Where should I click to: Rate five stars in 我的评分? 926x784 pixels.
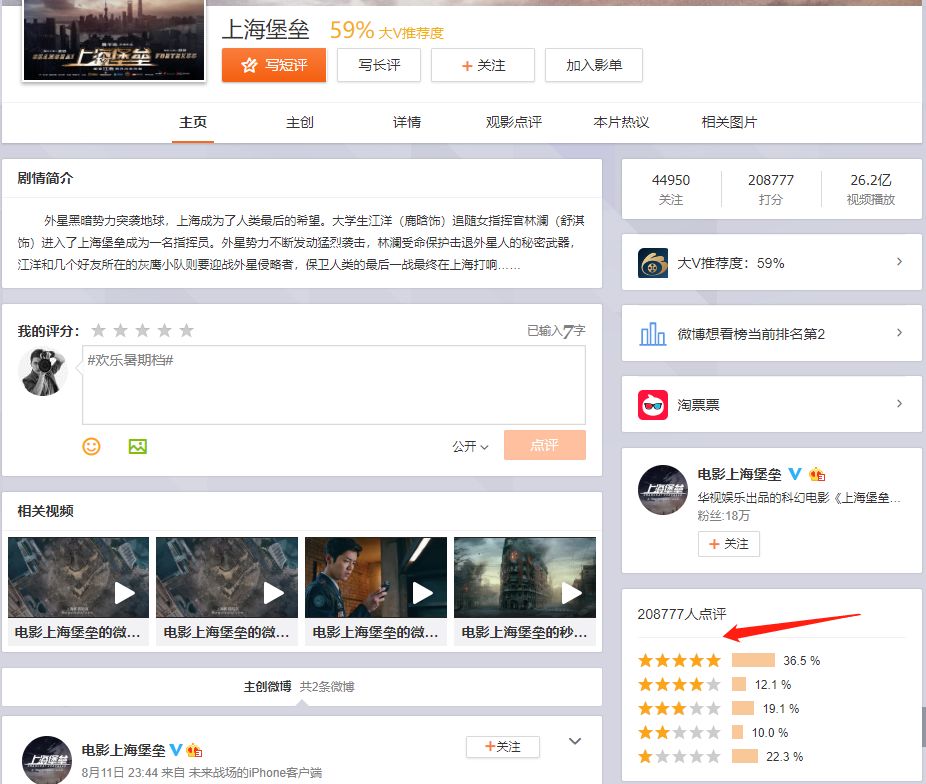[186, 330]
